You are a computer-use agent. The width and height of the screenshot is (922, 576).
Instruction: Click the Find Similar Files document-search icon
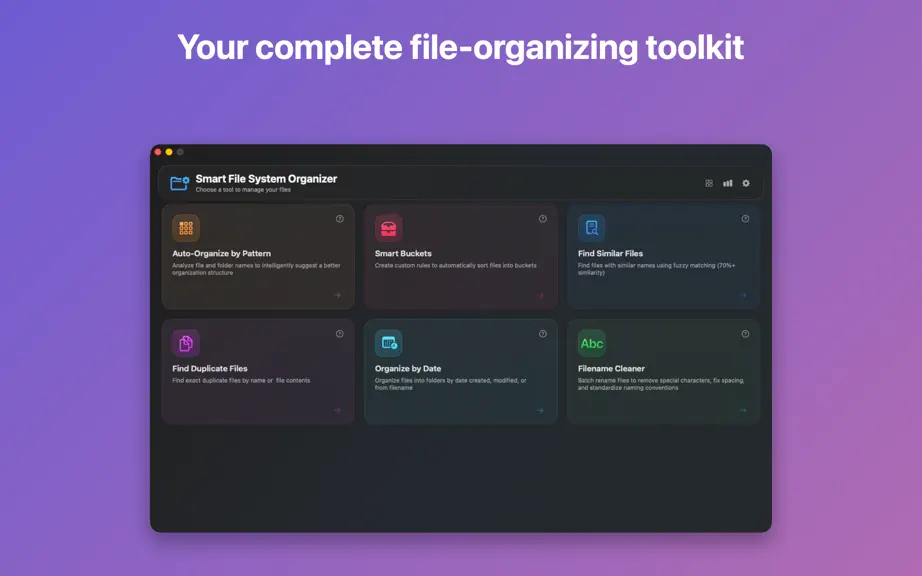(x=592, y=228)
